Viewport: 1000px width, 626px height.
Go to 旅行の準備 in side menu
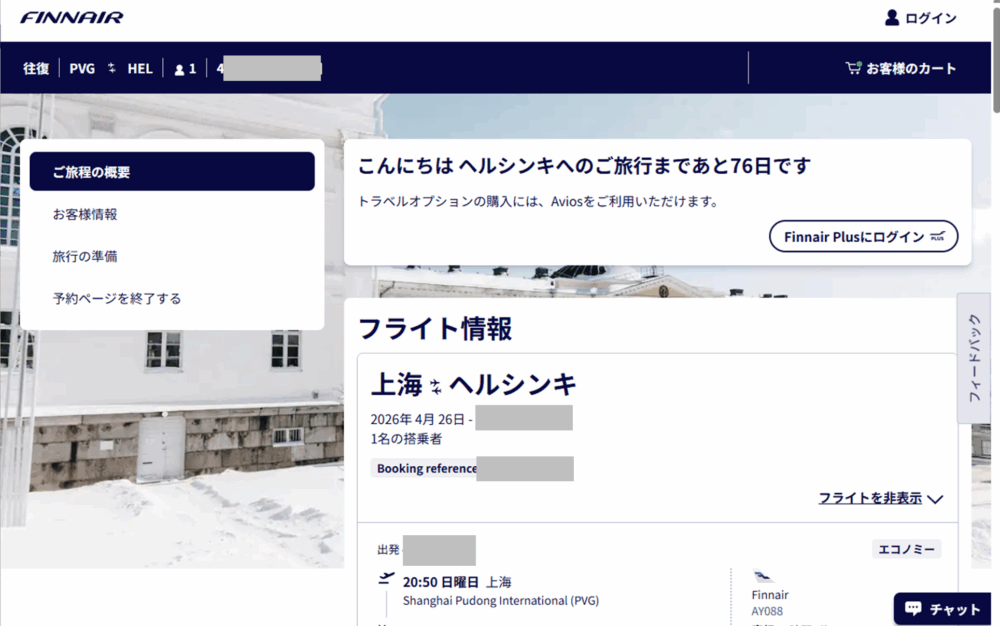pyautogui.click(x=85, y=256)
